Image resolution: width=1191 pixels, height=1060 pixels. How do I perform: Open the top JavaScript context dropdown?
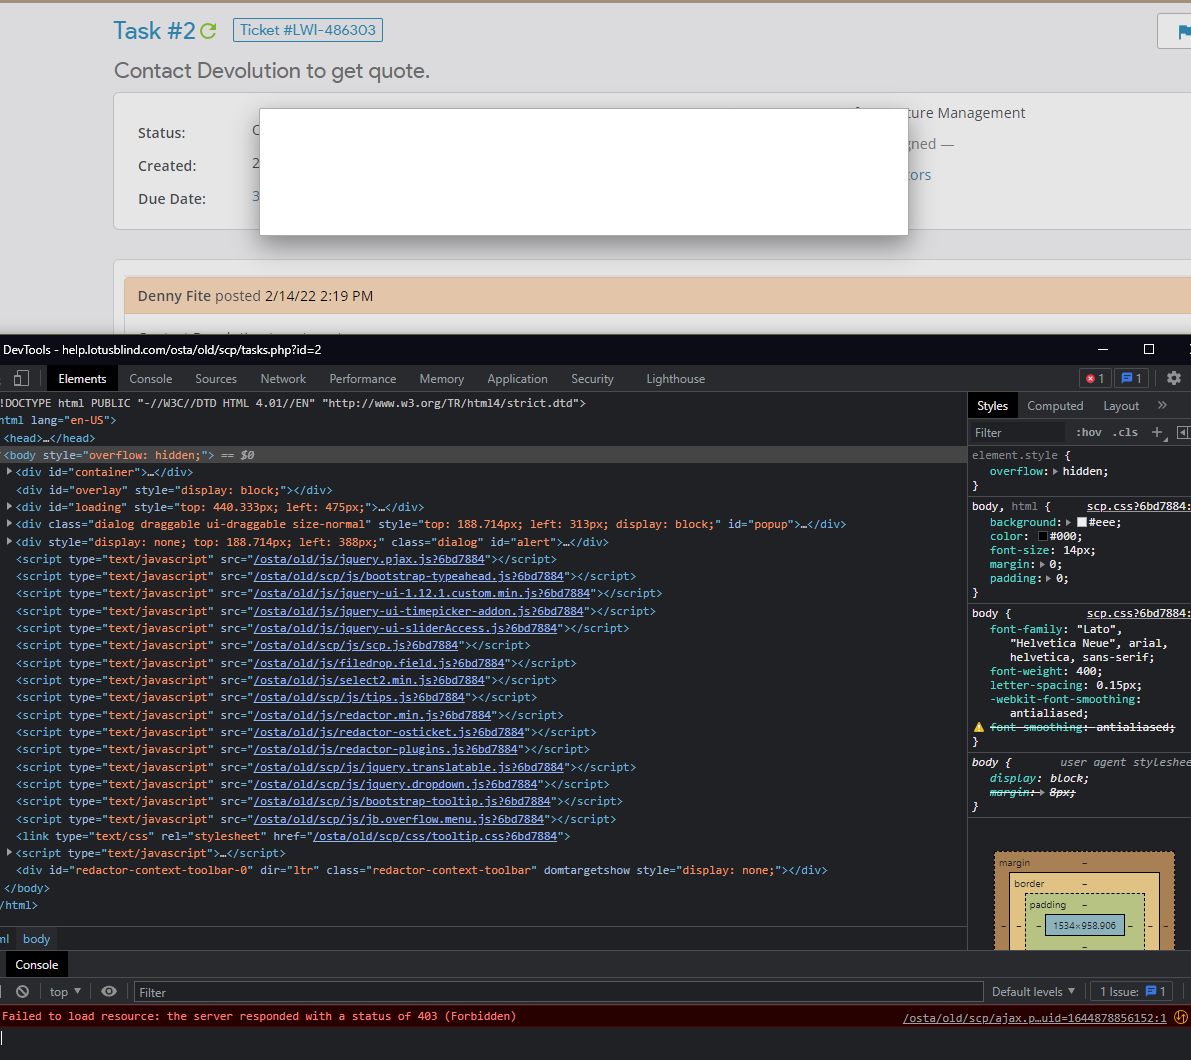[65, 992]
